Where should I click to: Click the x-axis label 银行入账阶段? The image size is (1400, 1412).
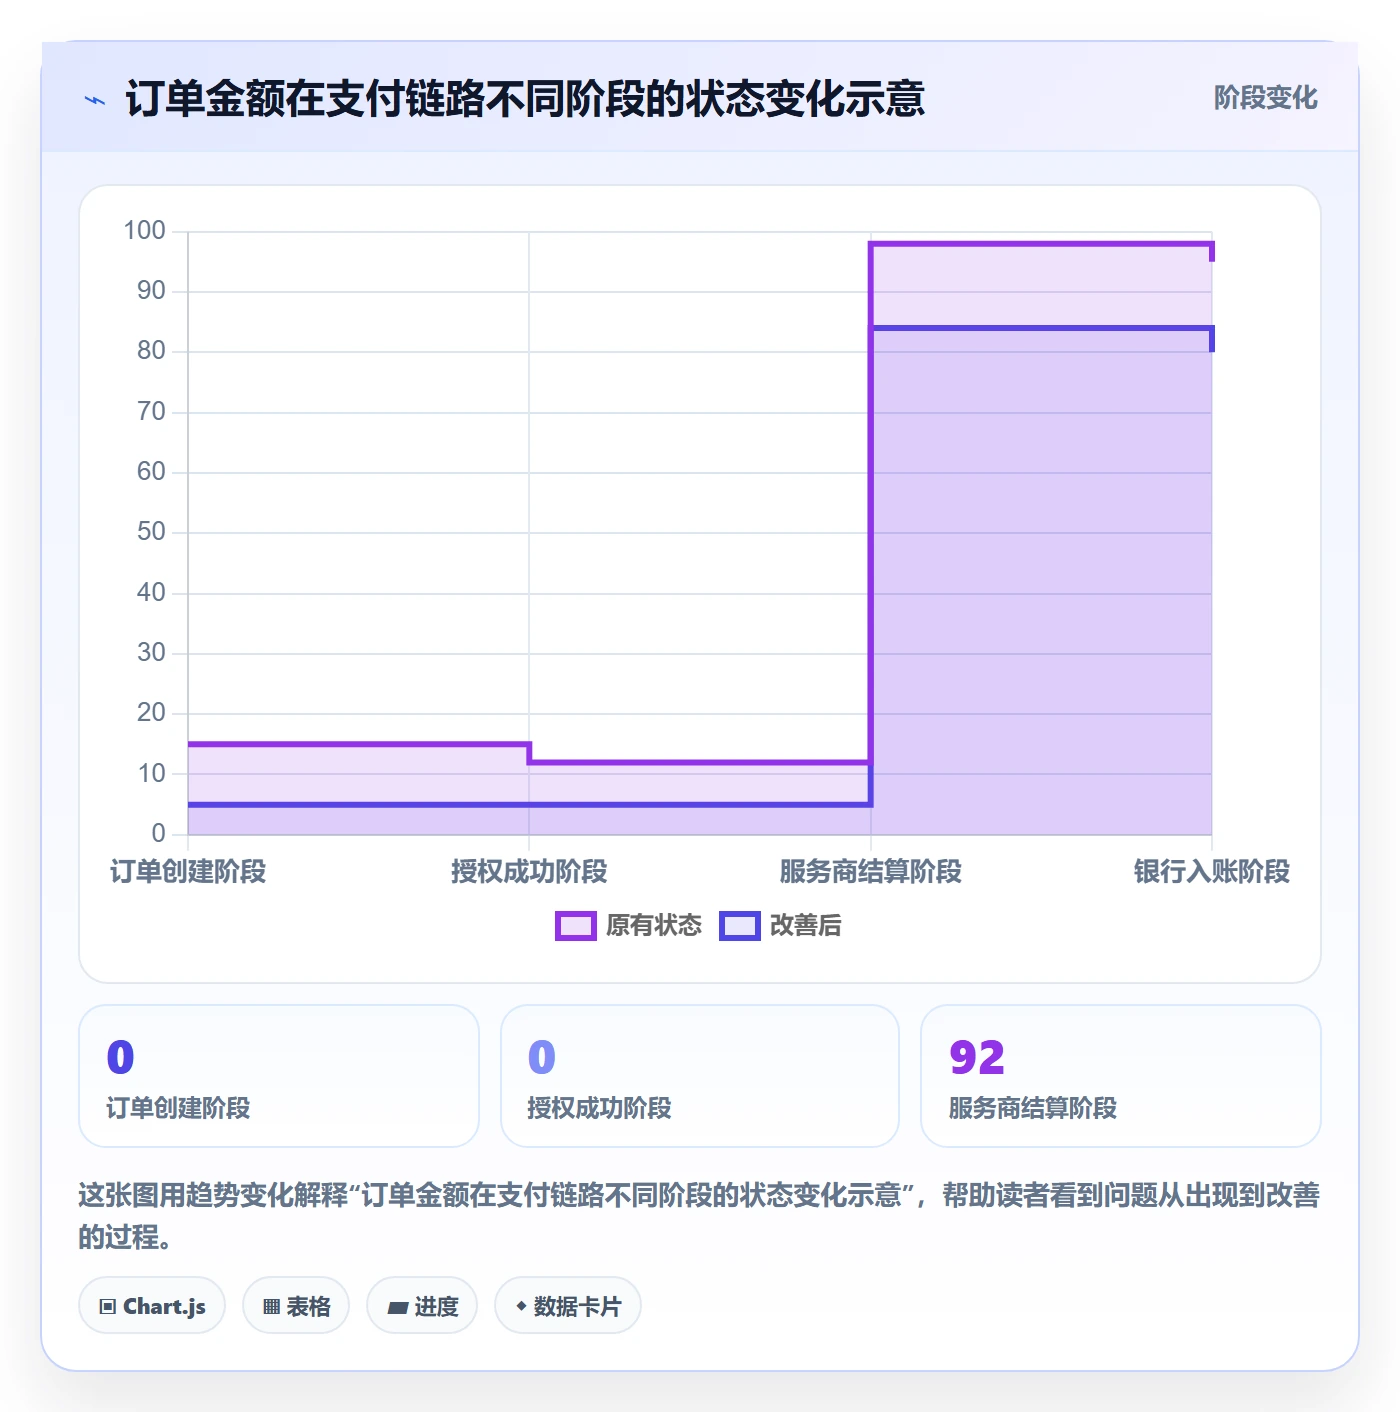pos(1212,871)
